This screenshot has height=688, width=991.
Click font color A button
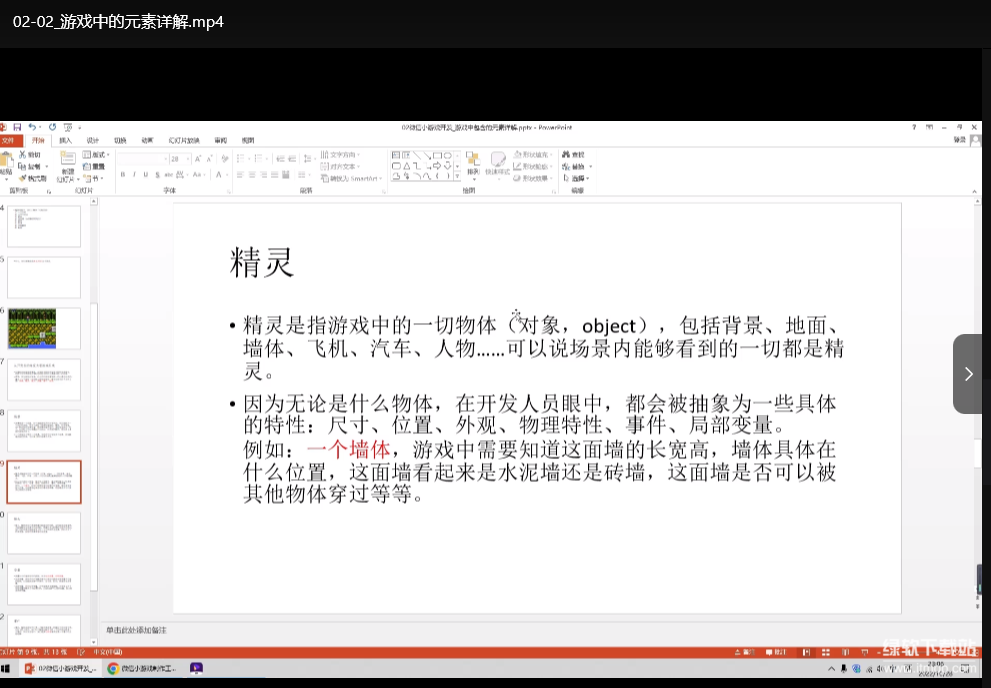[x=218, y=174]
